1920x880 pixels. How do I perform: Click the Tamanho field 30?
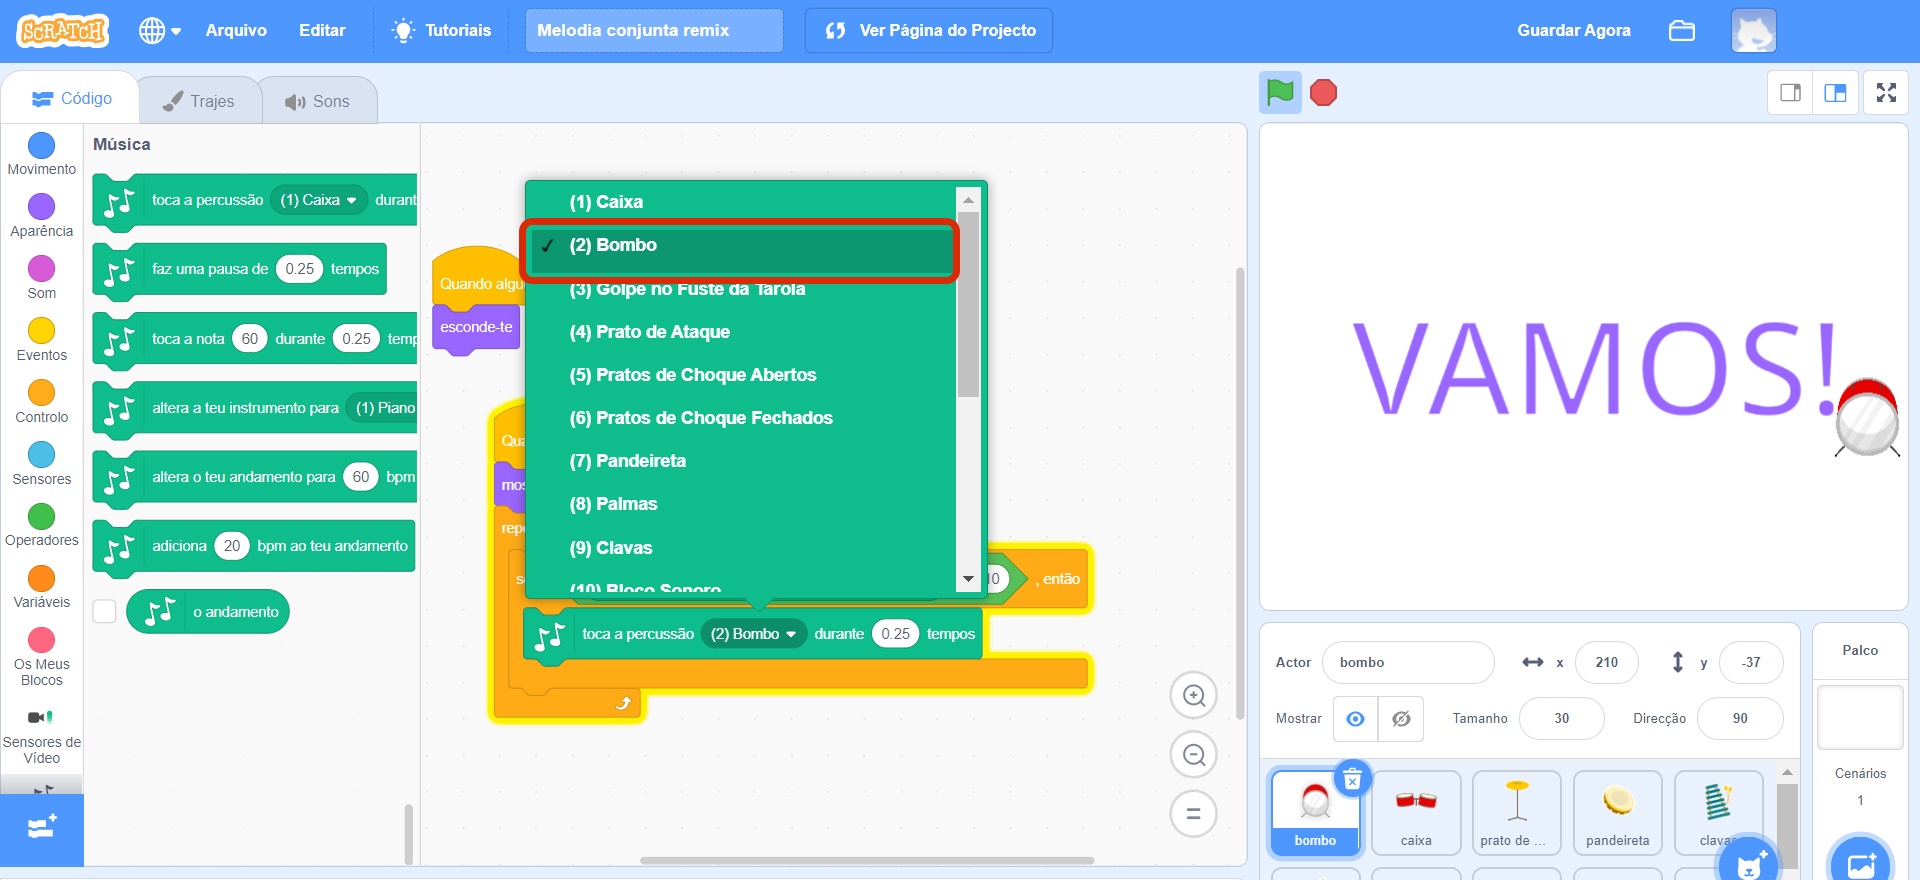click(x=1562, y=719)
